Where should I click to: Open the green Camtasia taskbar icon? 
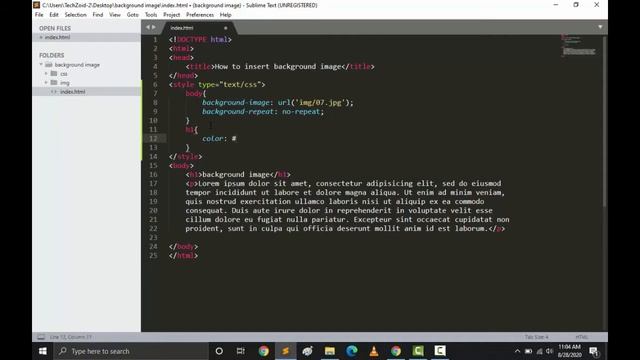[x=418, y=351]
